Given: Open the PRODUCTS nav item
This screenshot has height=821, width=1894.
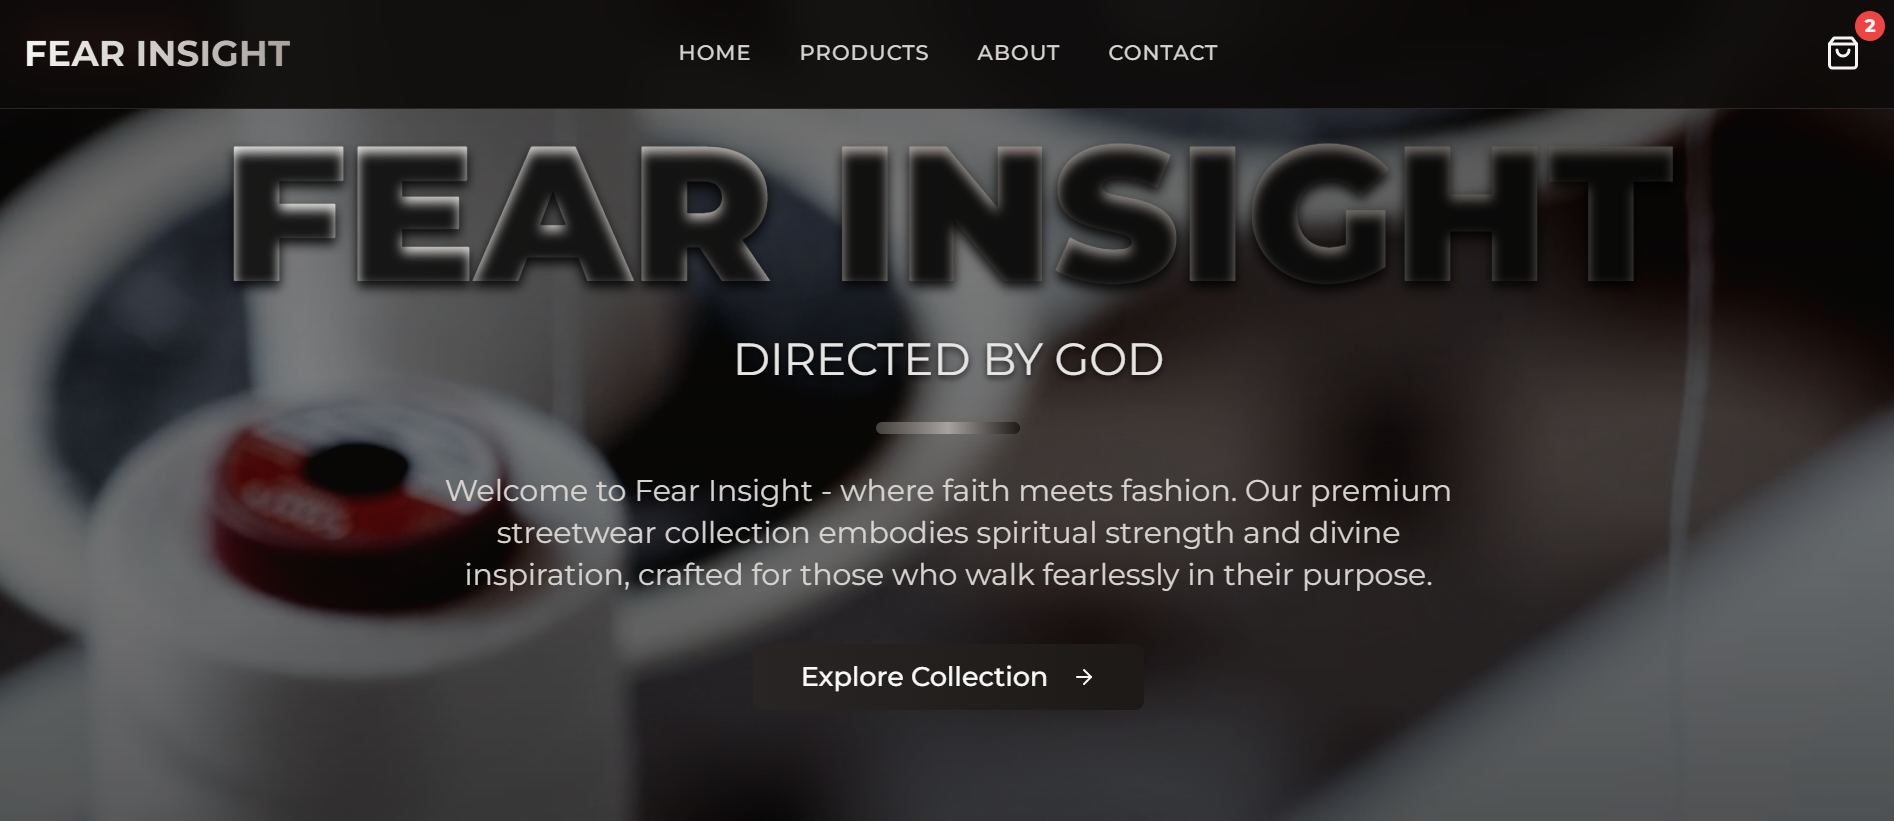Looking at the screenshot, I should tap(864, 53).
